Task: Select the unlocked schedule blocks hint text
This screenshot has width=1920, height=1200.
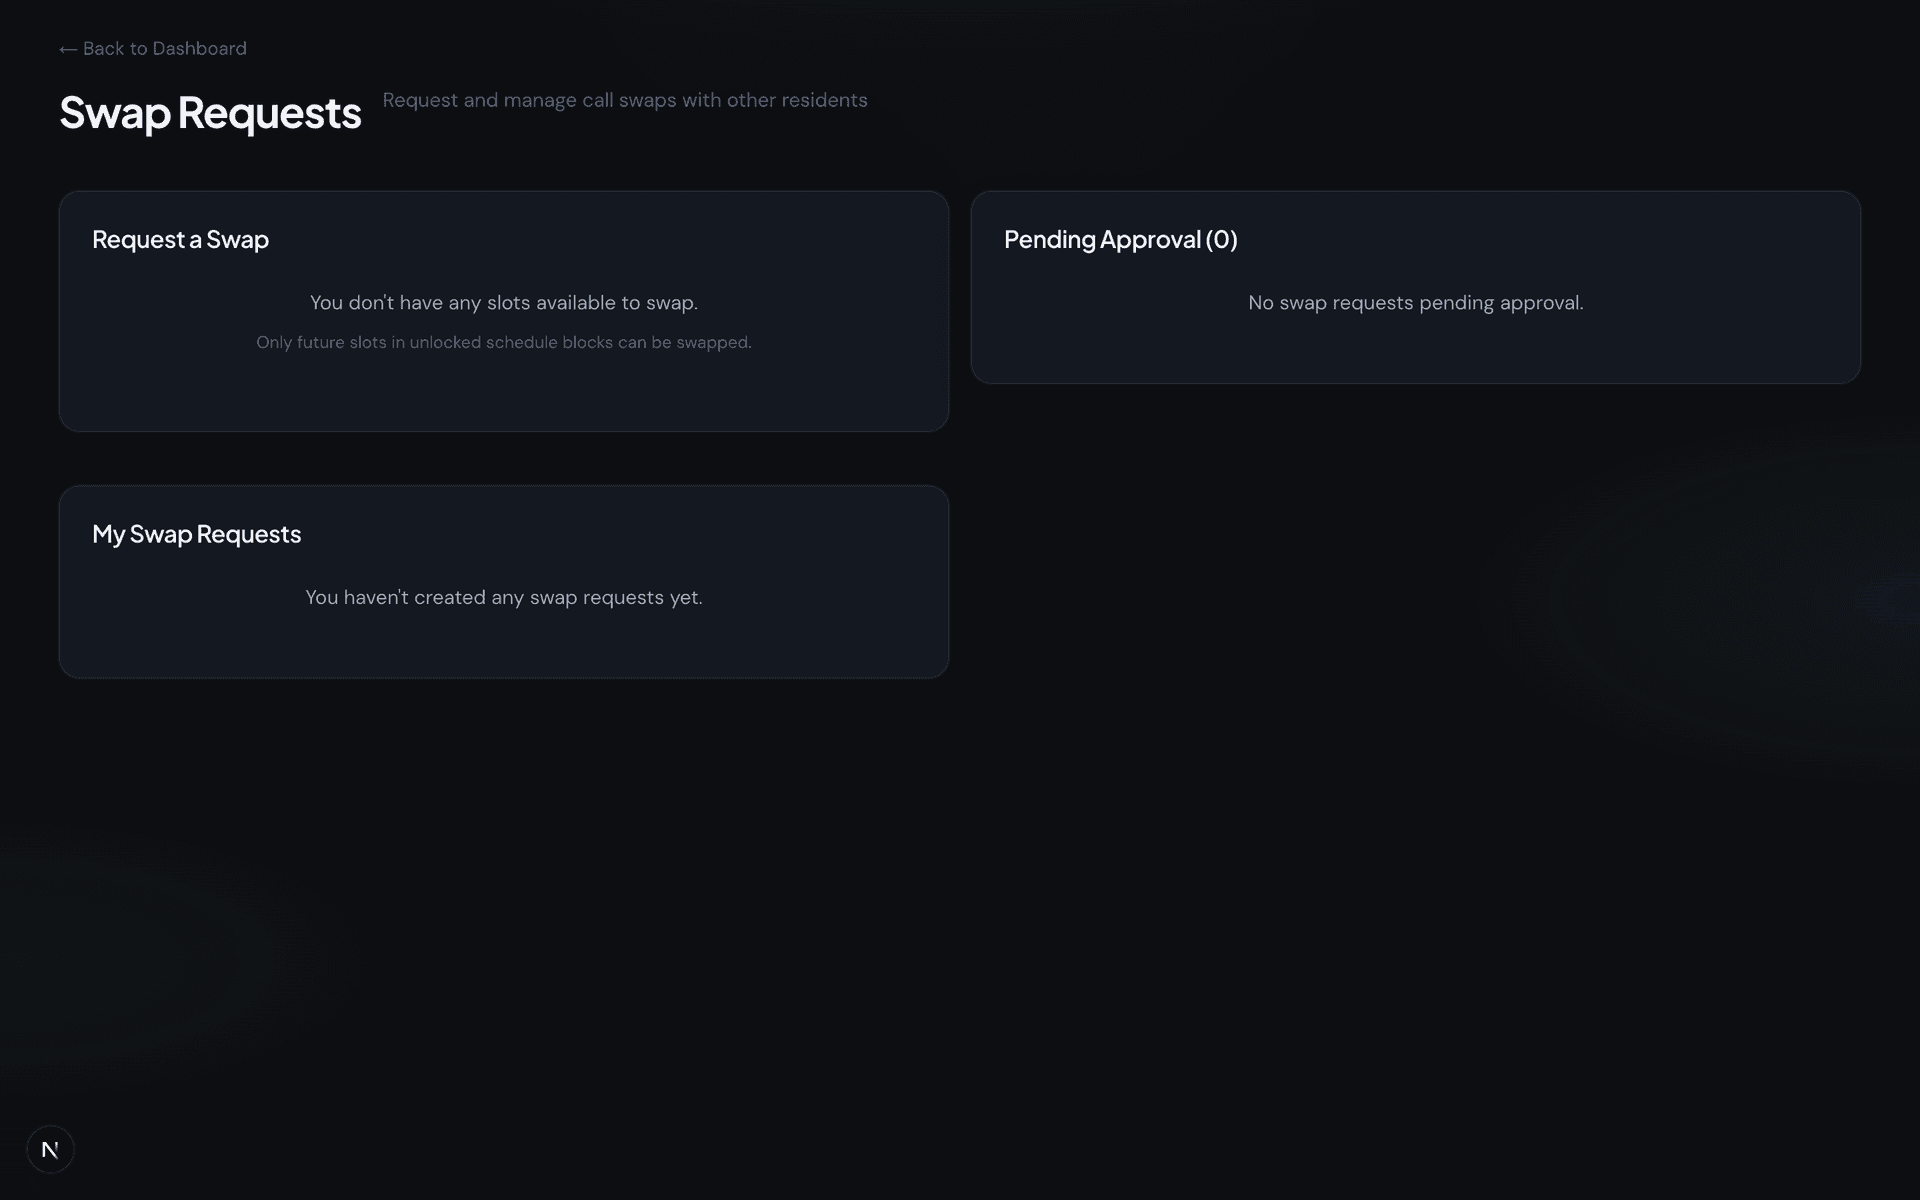Action: pos(503,342)
